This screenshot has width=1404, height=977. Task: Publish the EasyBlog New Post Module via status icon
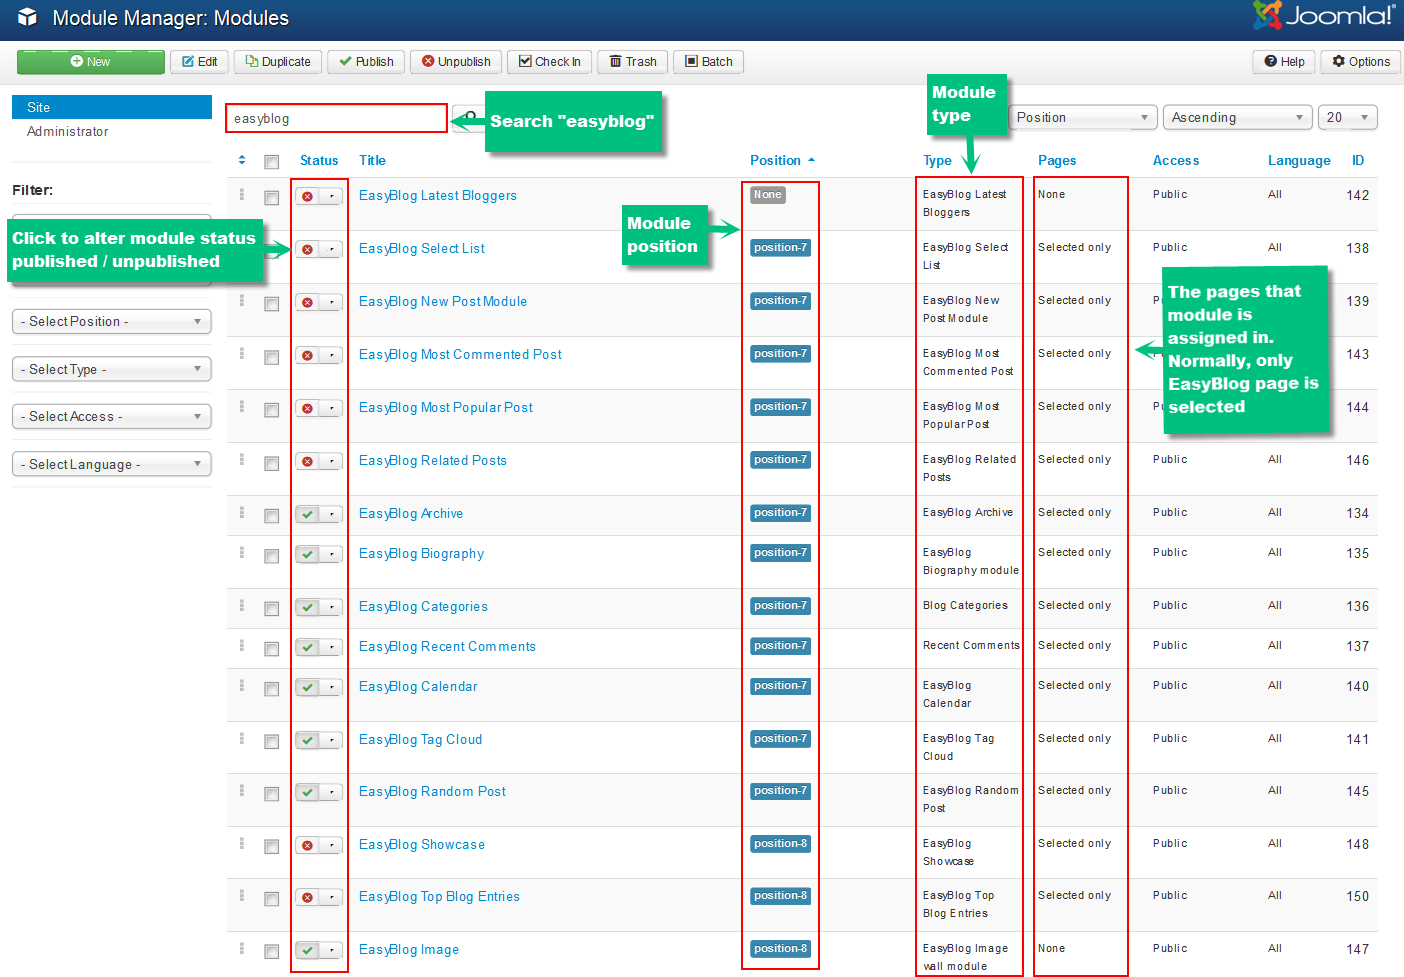[307, 302]
